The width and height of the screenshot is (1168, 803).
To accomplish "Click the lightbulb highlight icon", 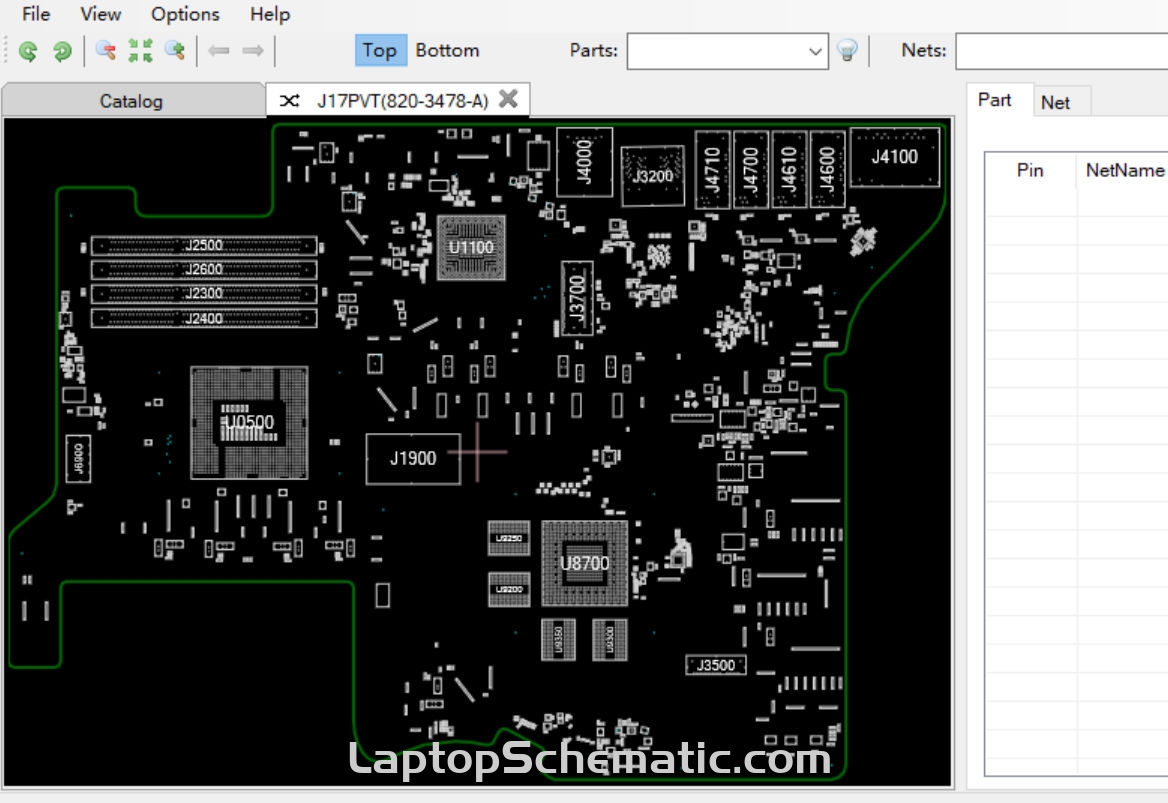I will (x=847, y=51).
